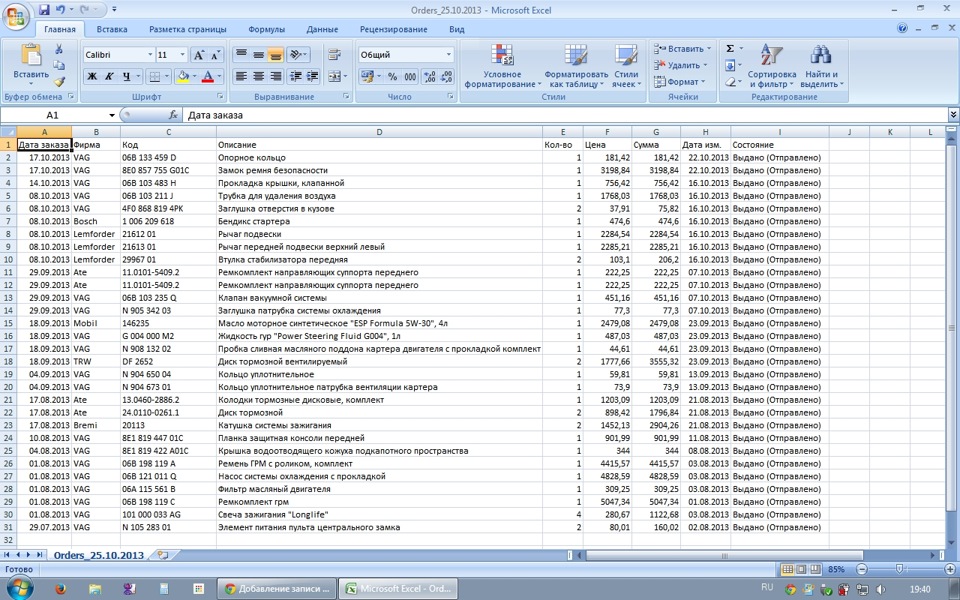Toggle bold formatting (Ж)
This screenshot has height=600, width=960.
[92, 77]
